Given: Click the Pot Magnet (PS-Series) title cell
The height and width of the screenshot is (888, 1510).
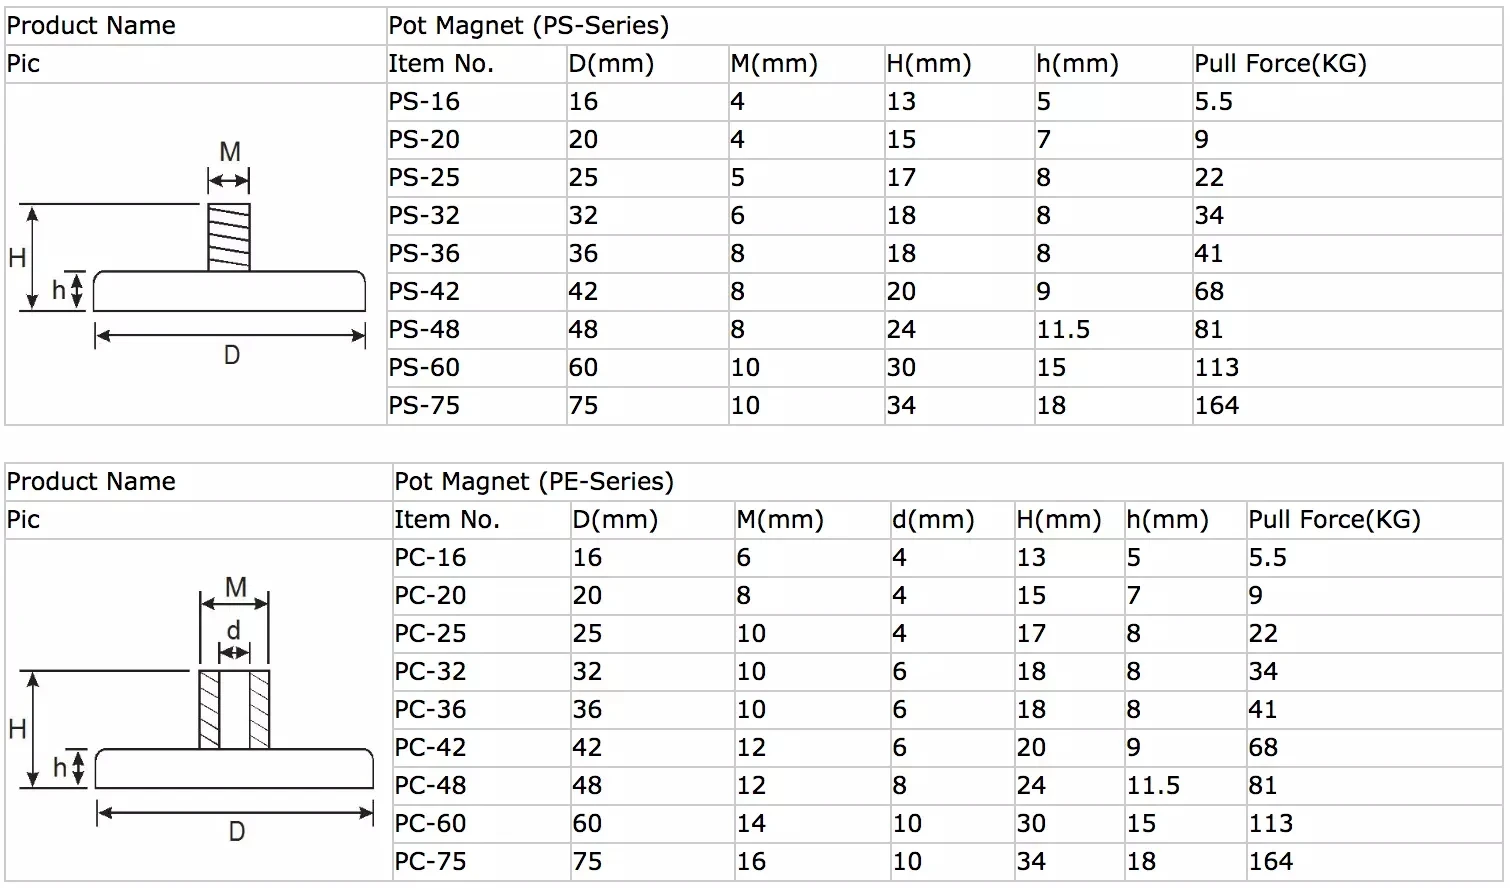Looking at the screenshot, I should [529, 26].
